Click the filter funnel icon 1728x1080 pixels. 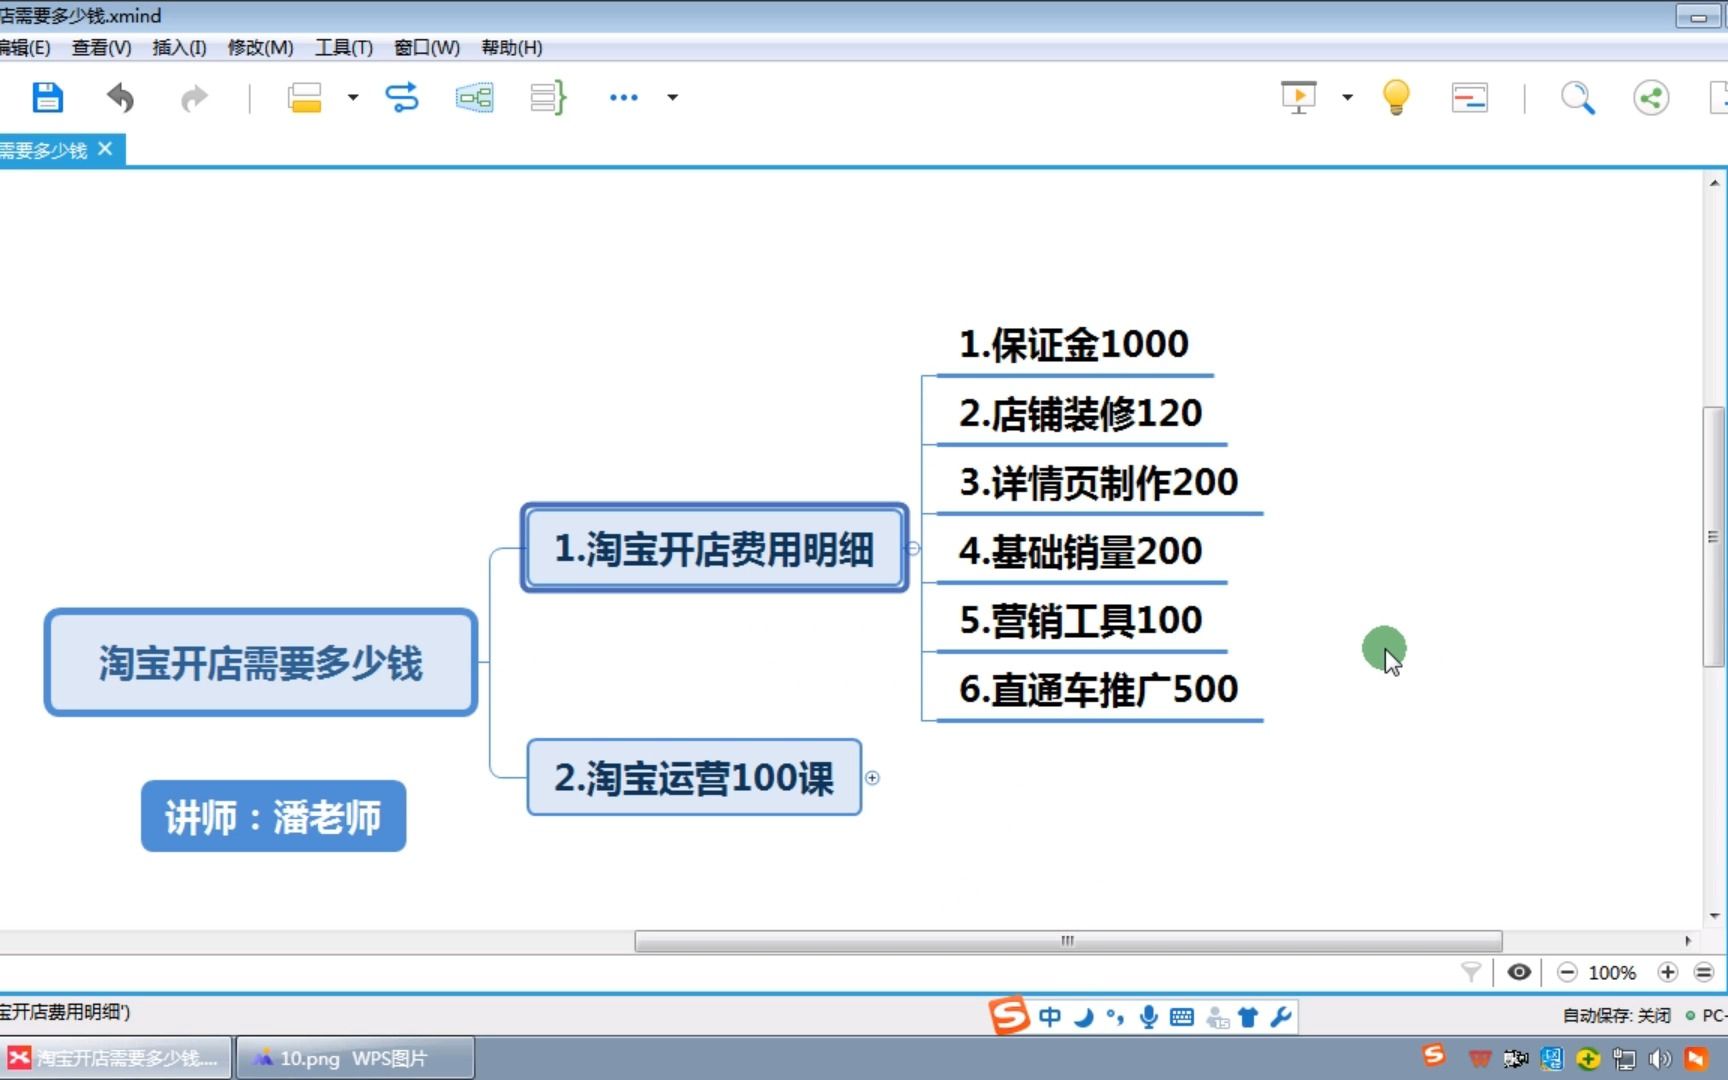(x=1471, y=972)
